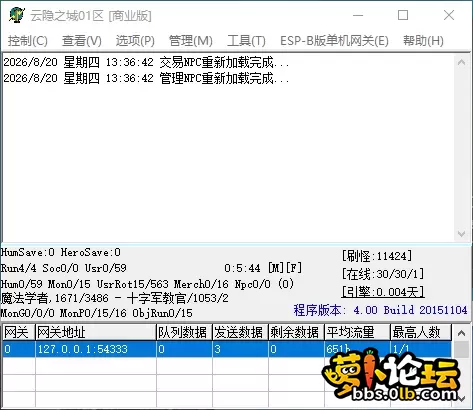Click log scrollbar down arrow
This screenshot has height=410, width=473.
point(462,234)
